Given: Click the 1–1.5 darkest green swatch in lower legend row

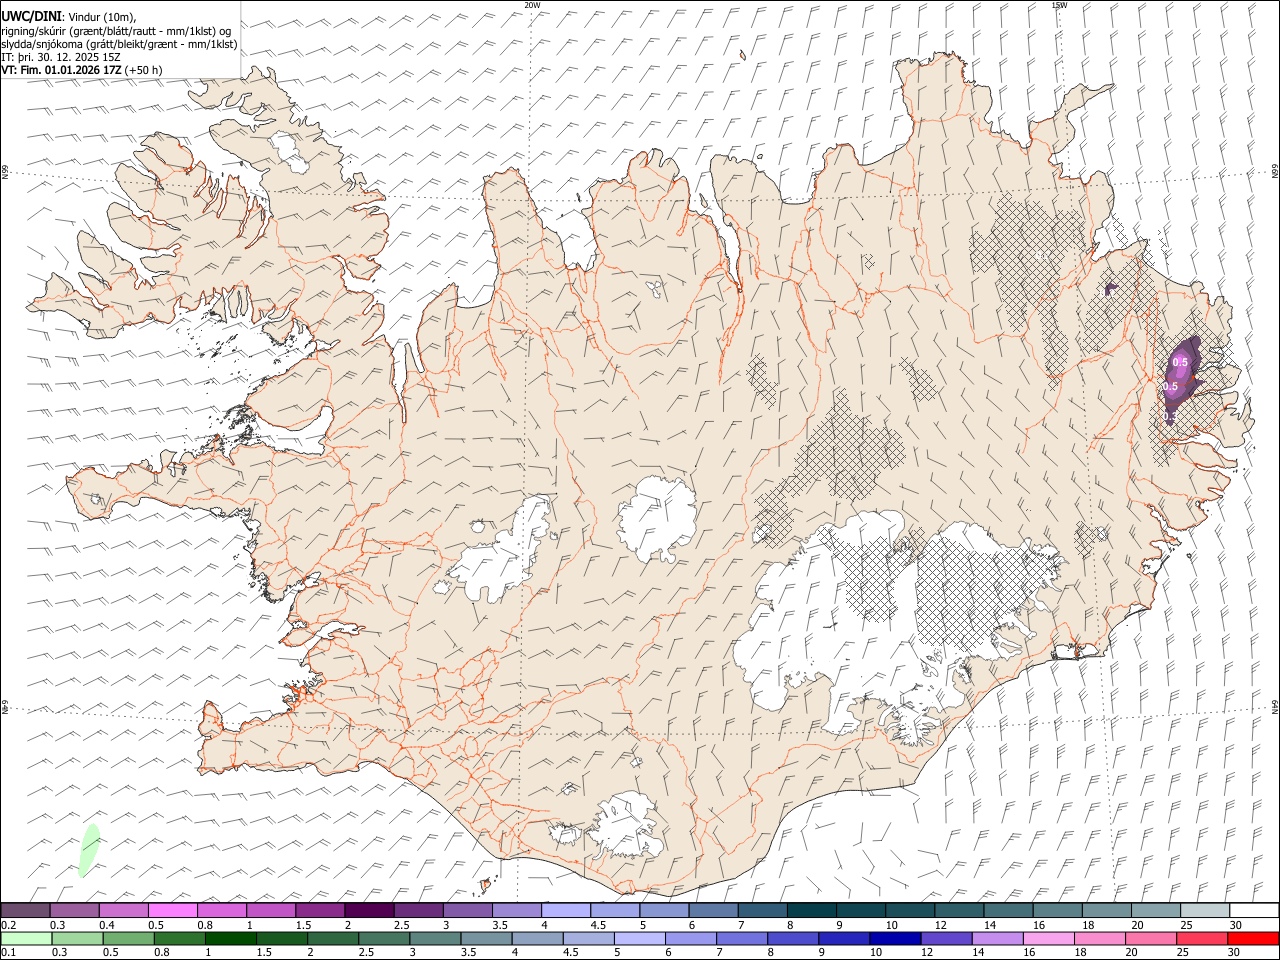Looking at the screenshot, I should 231,938.
